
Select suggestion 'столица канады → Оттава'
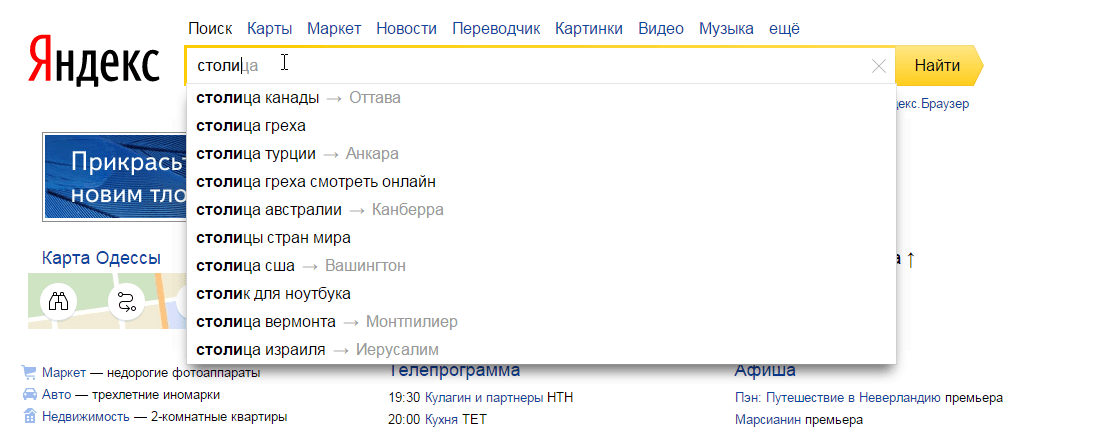298,98
